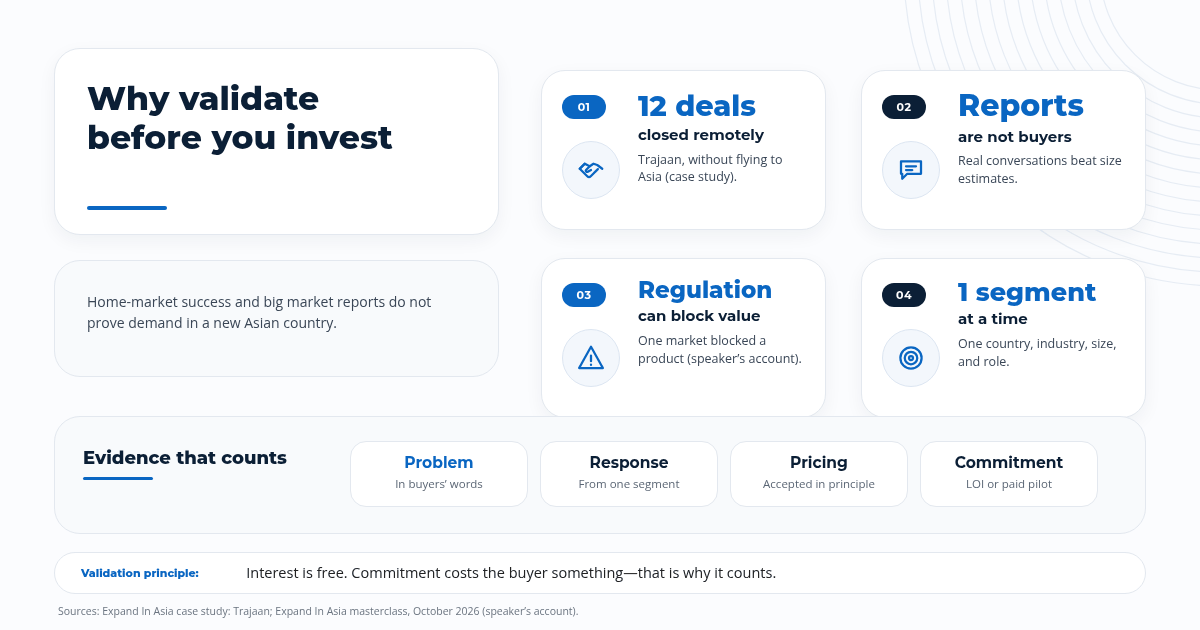Viewport: 1200px width, 630px height.
Task: Click the Sources footnote text
Action: click(318, 611)
